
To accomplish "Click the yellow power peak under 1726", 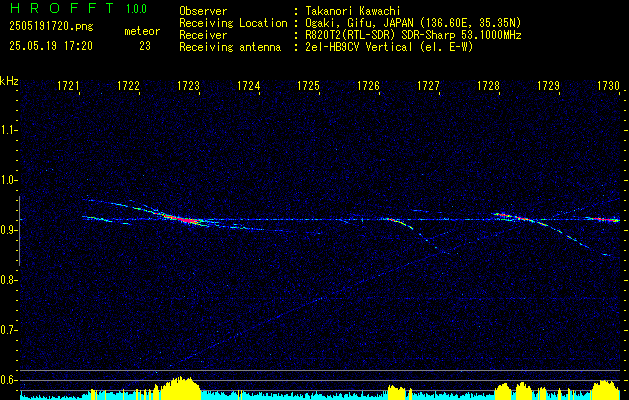I will (397, 391).
